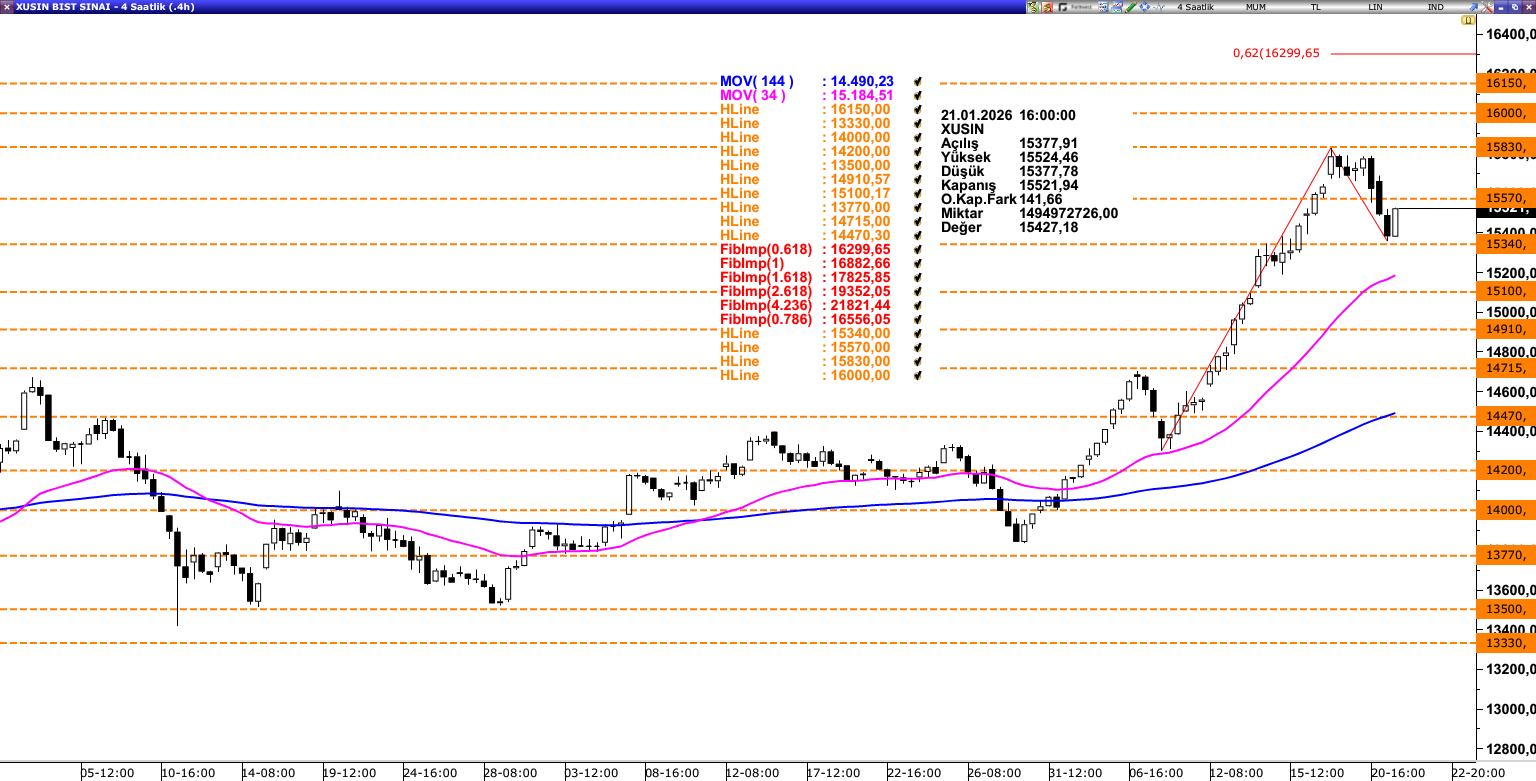The image size is (1536, 781).
Task: Select the LIN scale option
Action: tap(1375, 7)
